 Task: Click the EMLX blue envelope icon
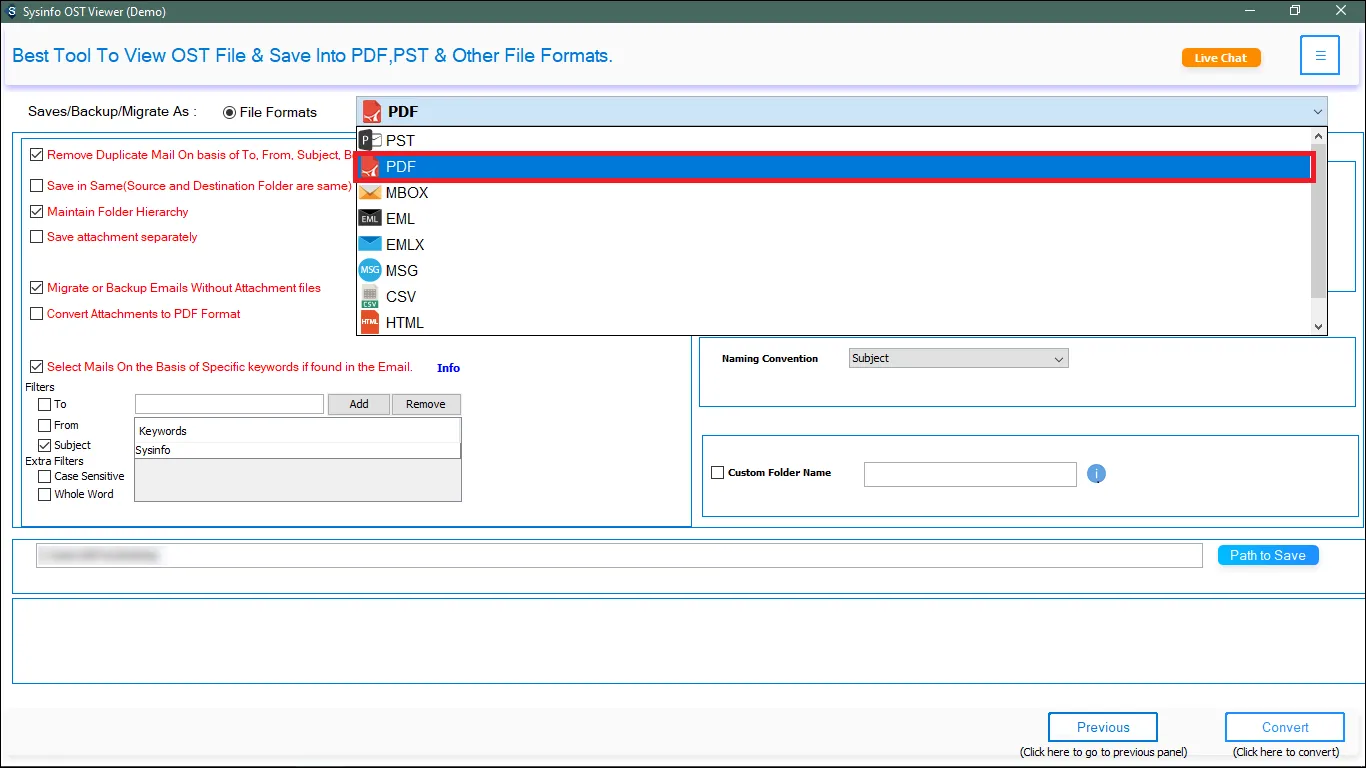click(370, 244)
